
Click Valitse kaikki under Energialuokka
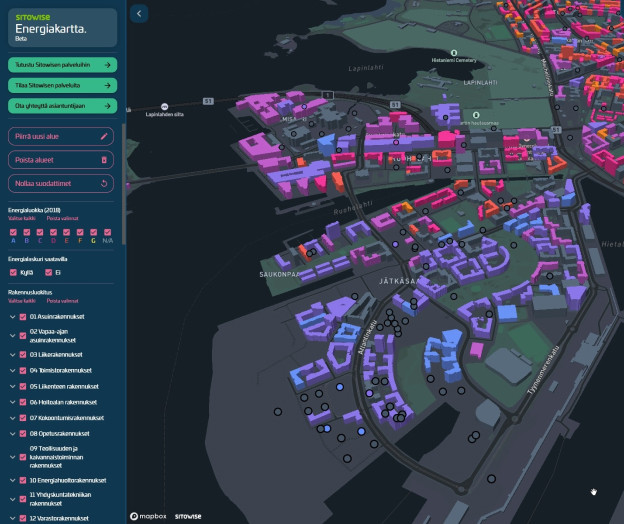(x=22, y=218)
